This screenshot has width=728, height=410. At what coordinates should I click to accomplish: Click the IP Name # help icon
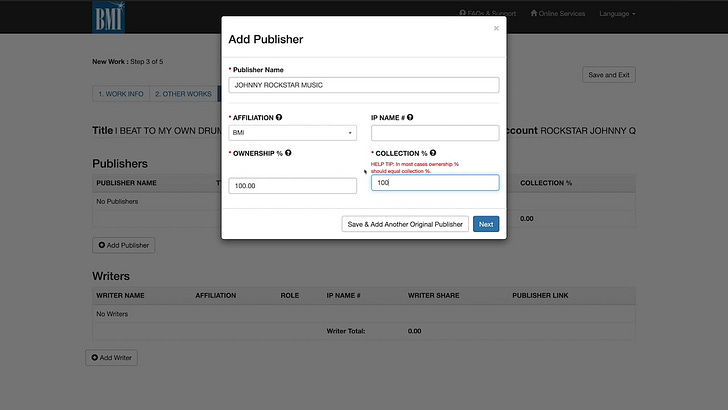pos(410,117)
